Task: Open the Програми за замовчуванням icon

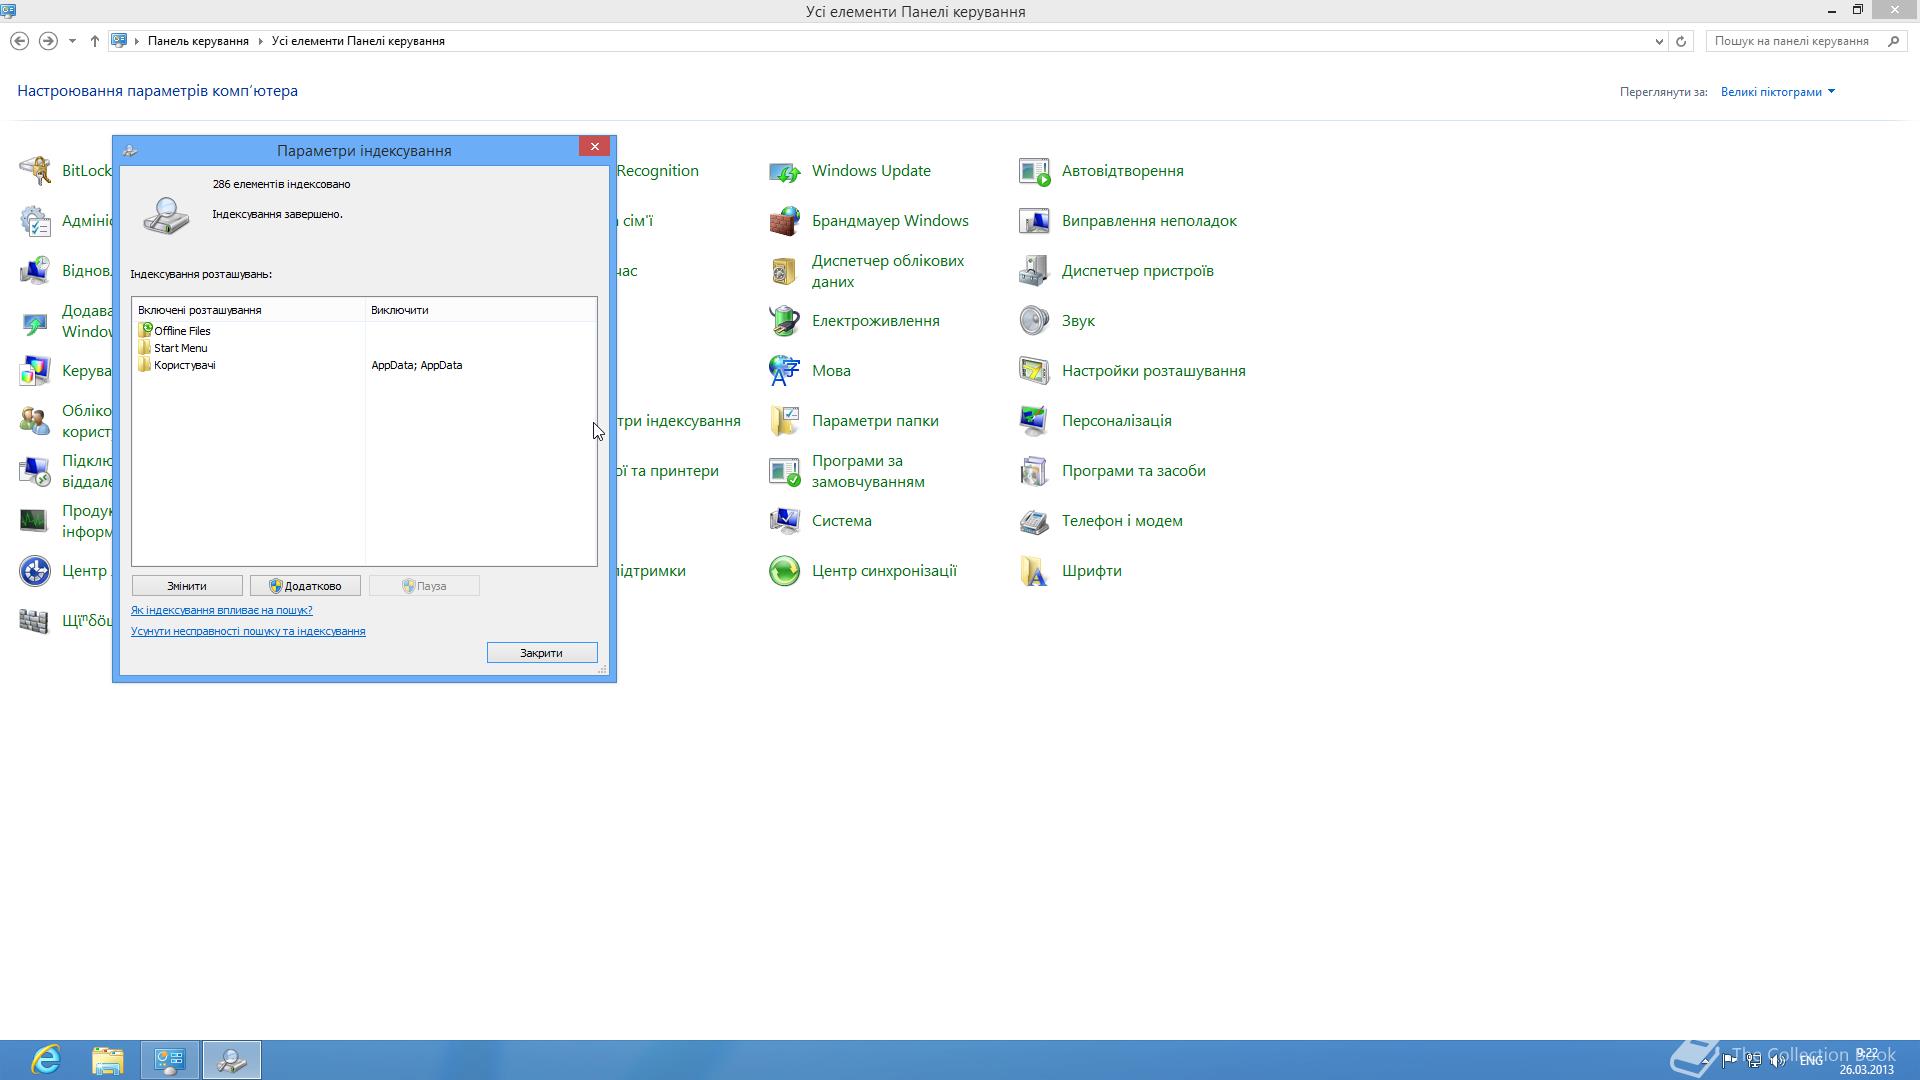Action: [785, 471]
